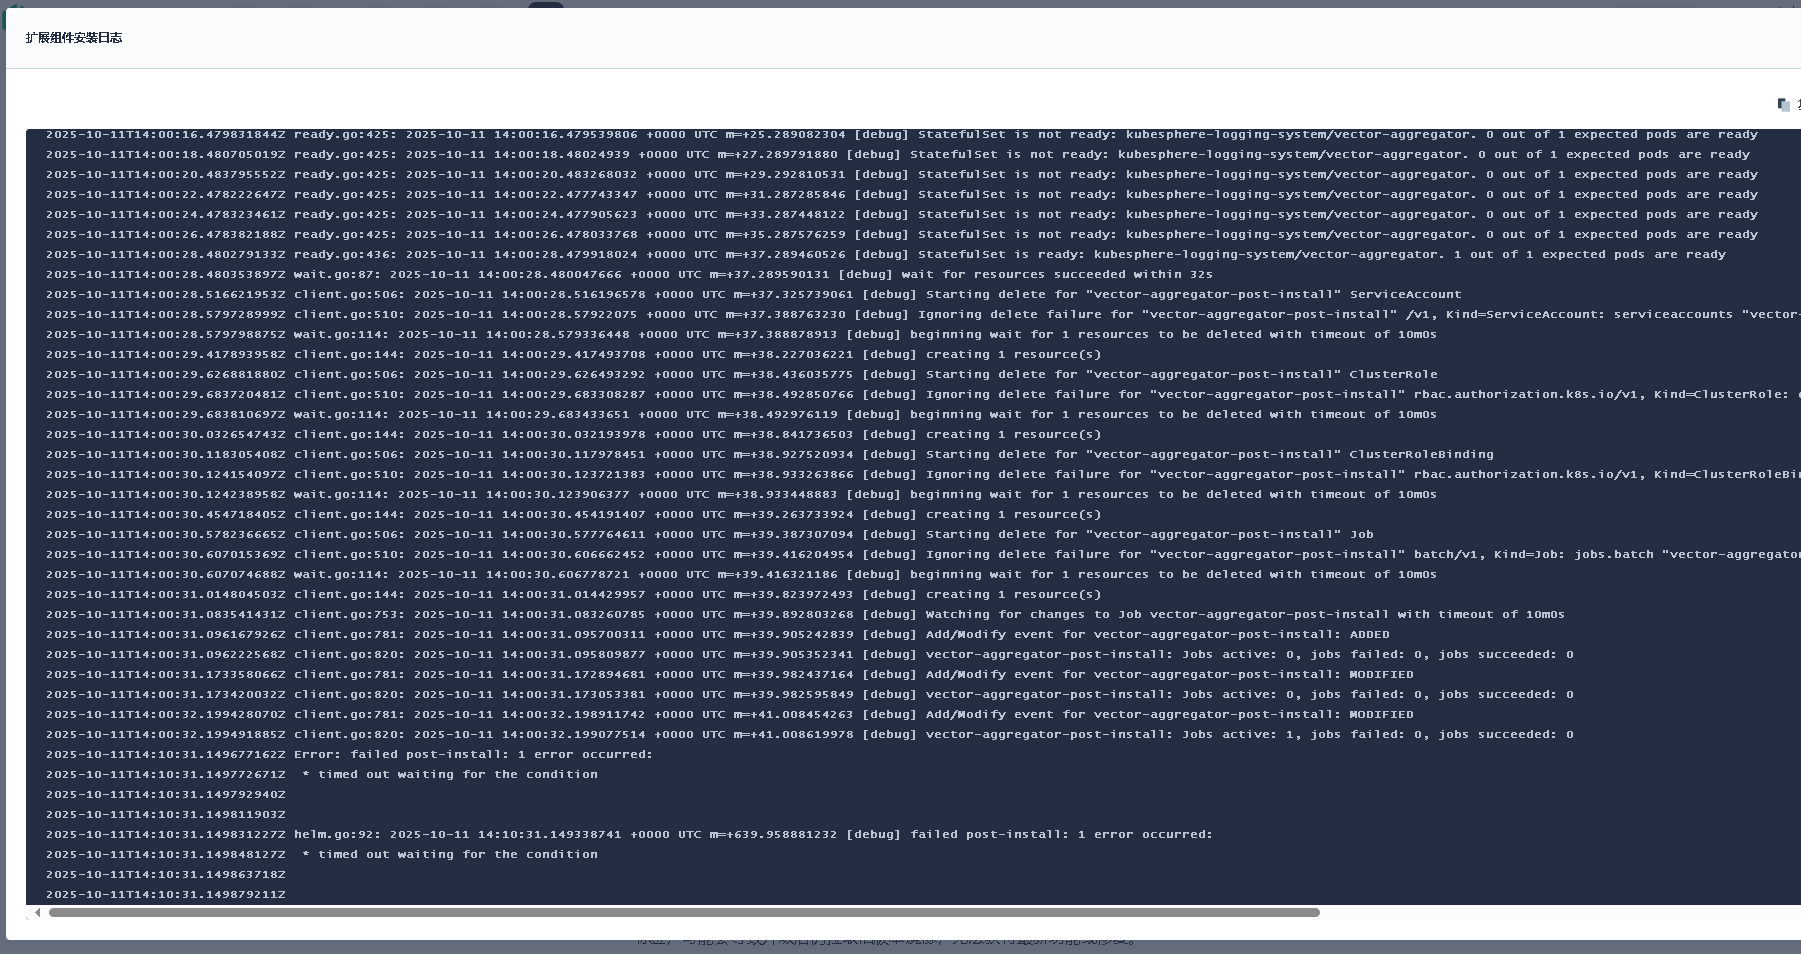Click the last timestamp ending in 149879211Z

tap(165, 895)
